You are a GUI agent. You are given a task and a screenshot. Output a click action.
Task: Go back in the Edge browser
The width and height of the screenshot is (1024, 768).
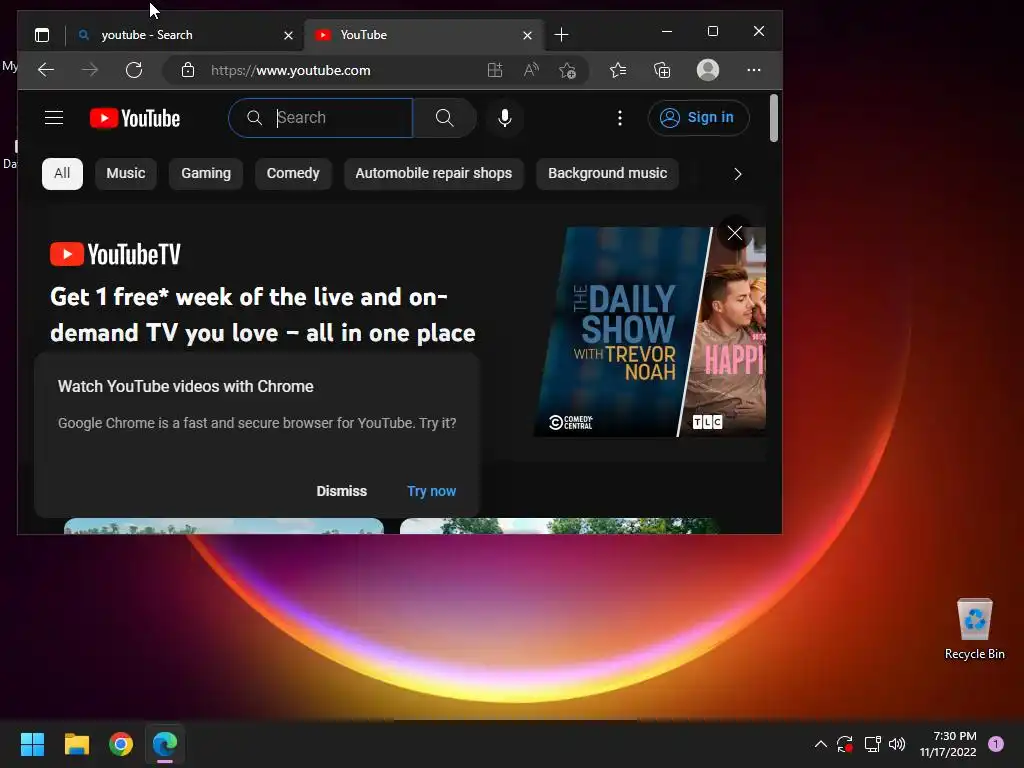(x=46, y=70)
